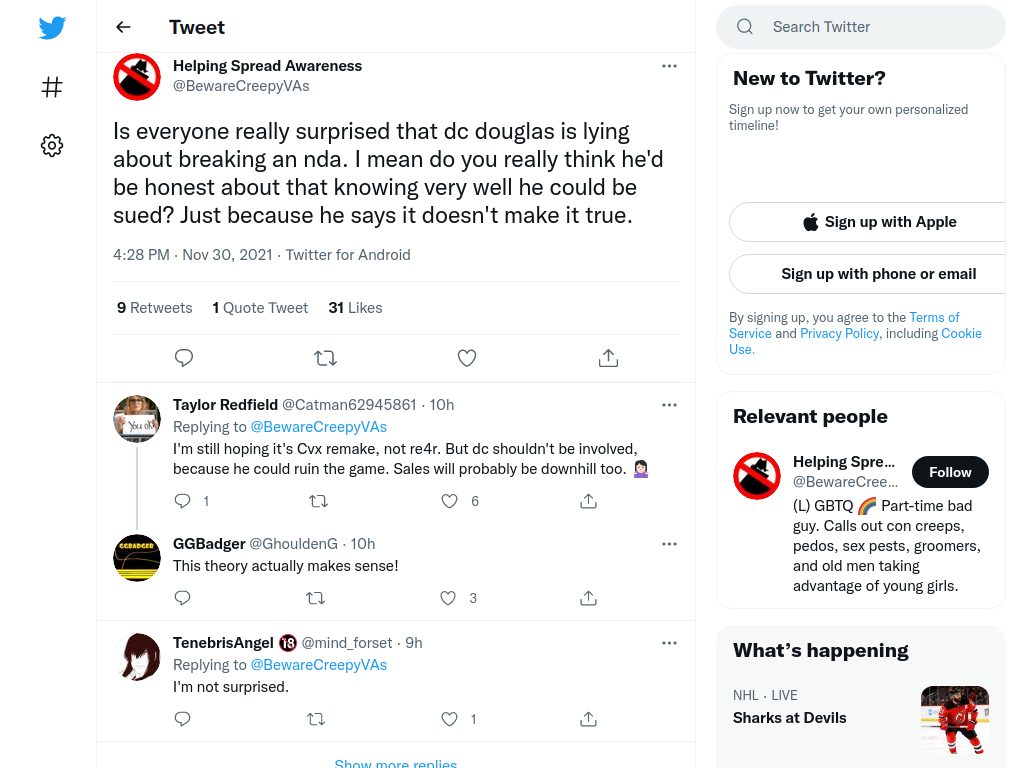The width and height of the screenshot is (1024, 768).
Task: Sign up with Apple
Action: [879, 222]
